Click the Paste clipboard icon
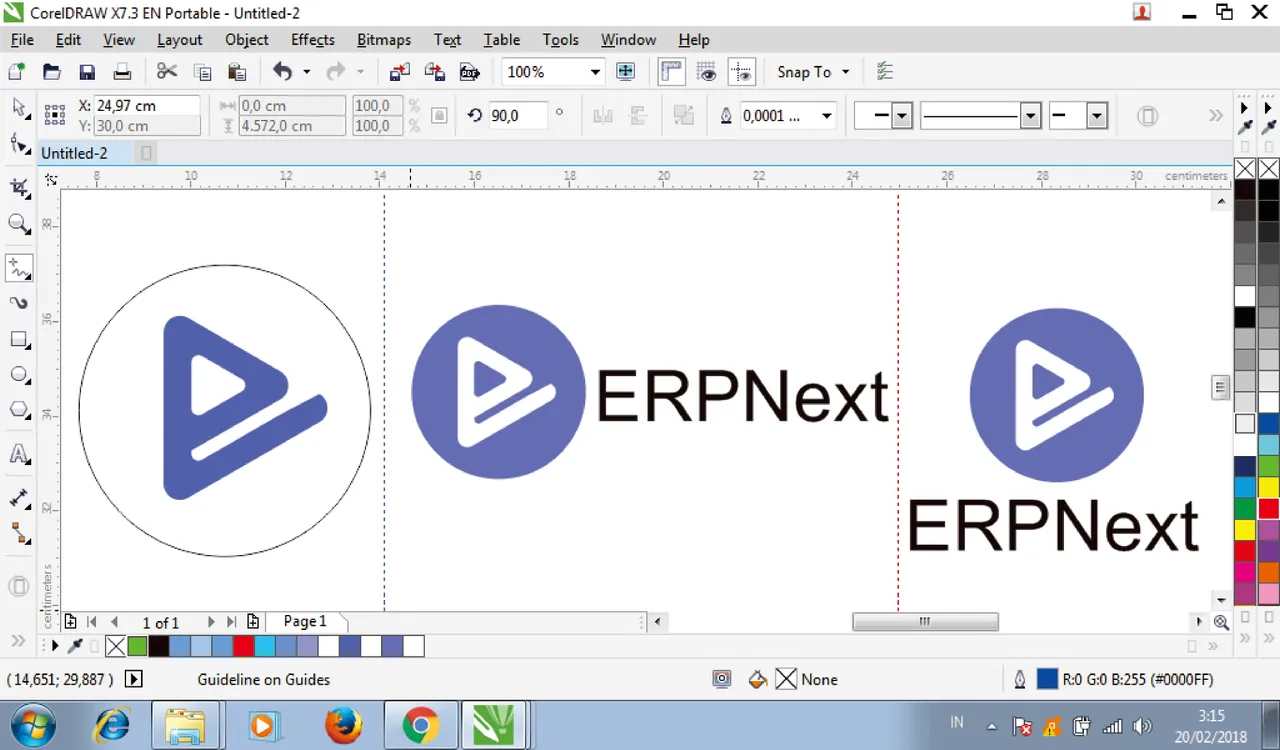 (x=237, y=72)
